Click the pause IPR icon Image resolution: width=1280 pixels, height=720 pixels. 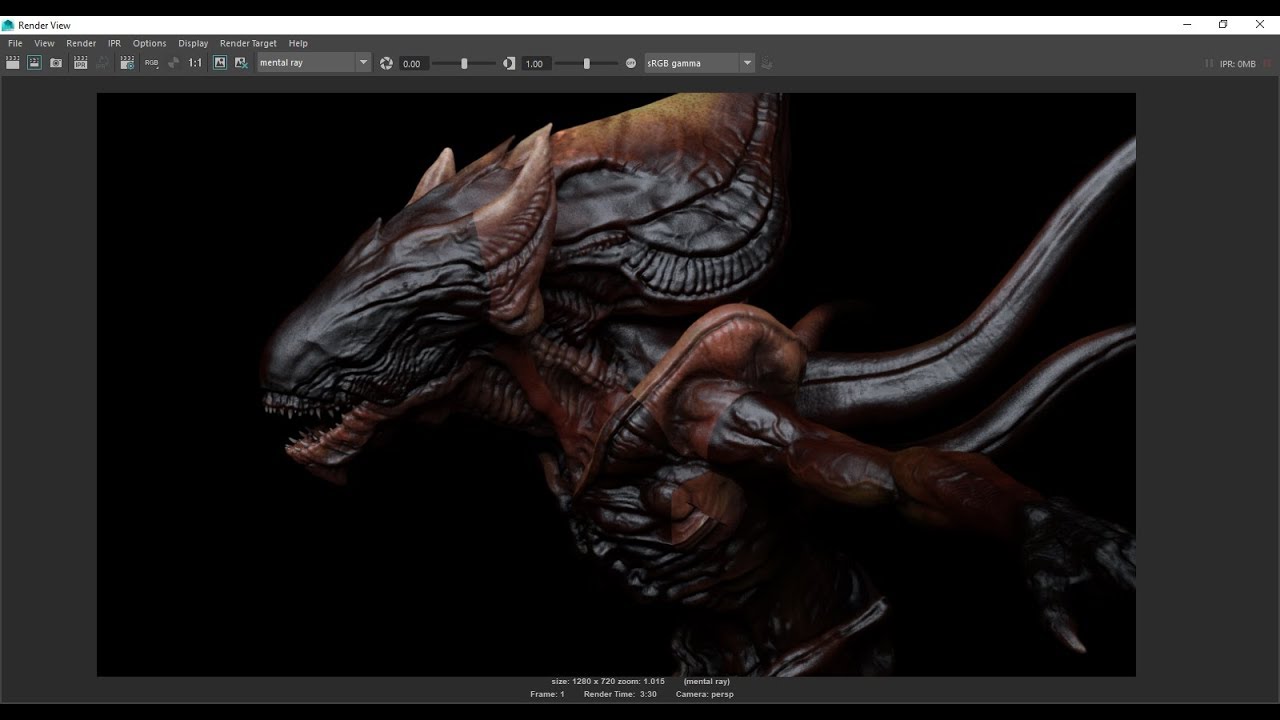(1209, 64)
